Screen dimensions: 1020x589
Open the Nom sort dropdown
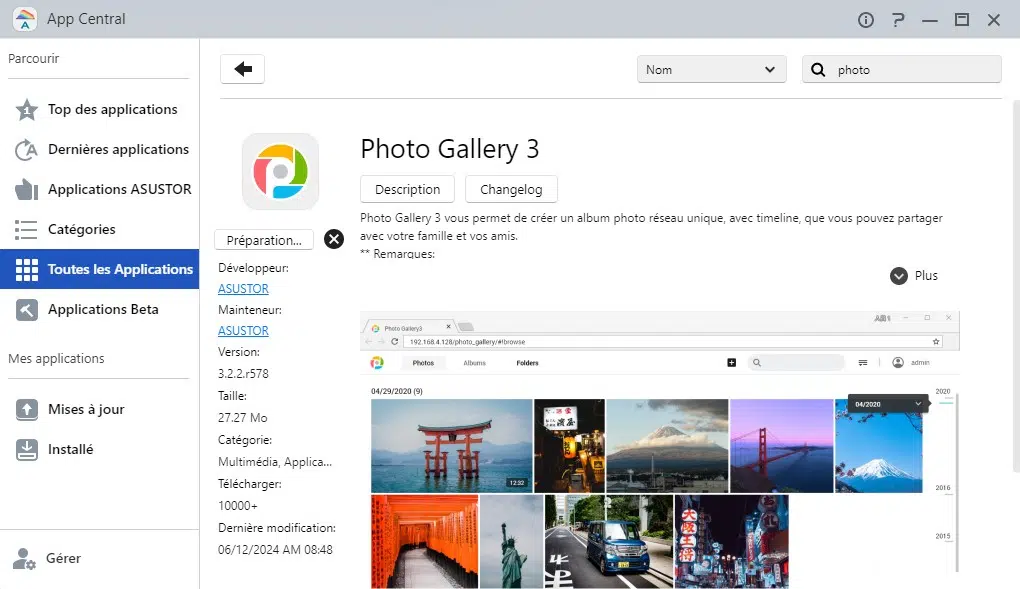tap(711, 70)
